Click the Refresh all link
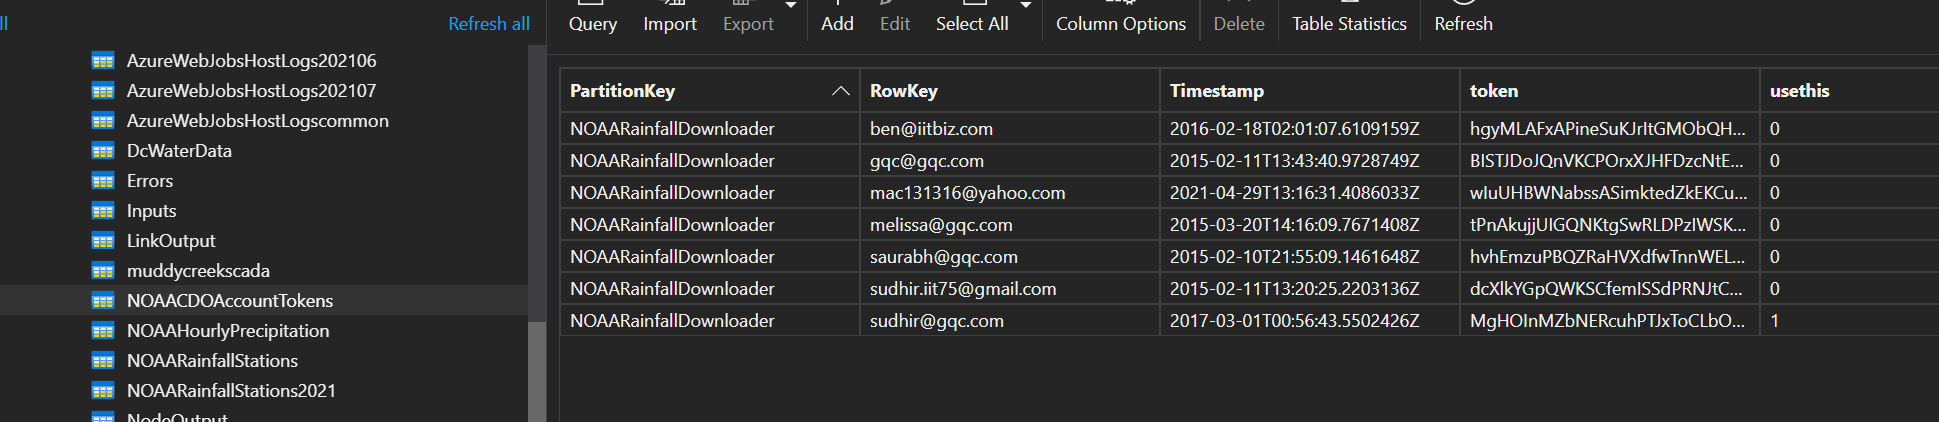 pos(489,24)
